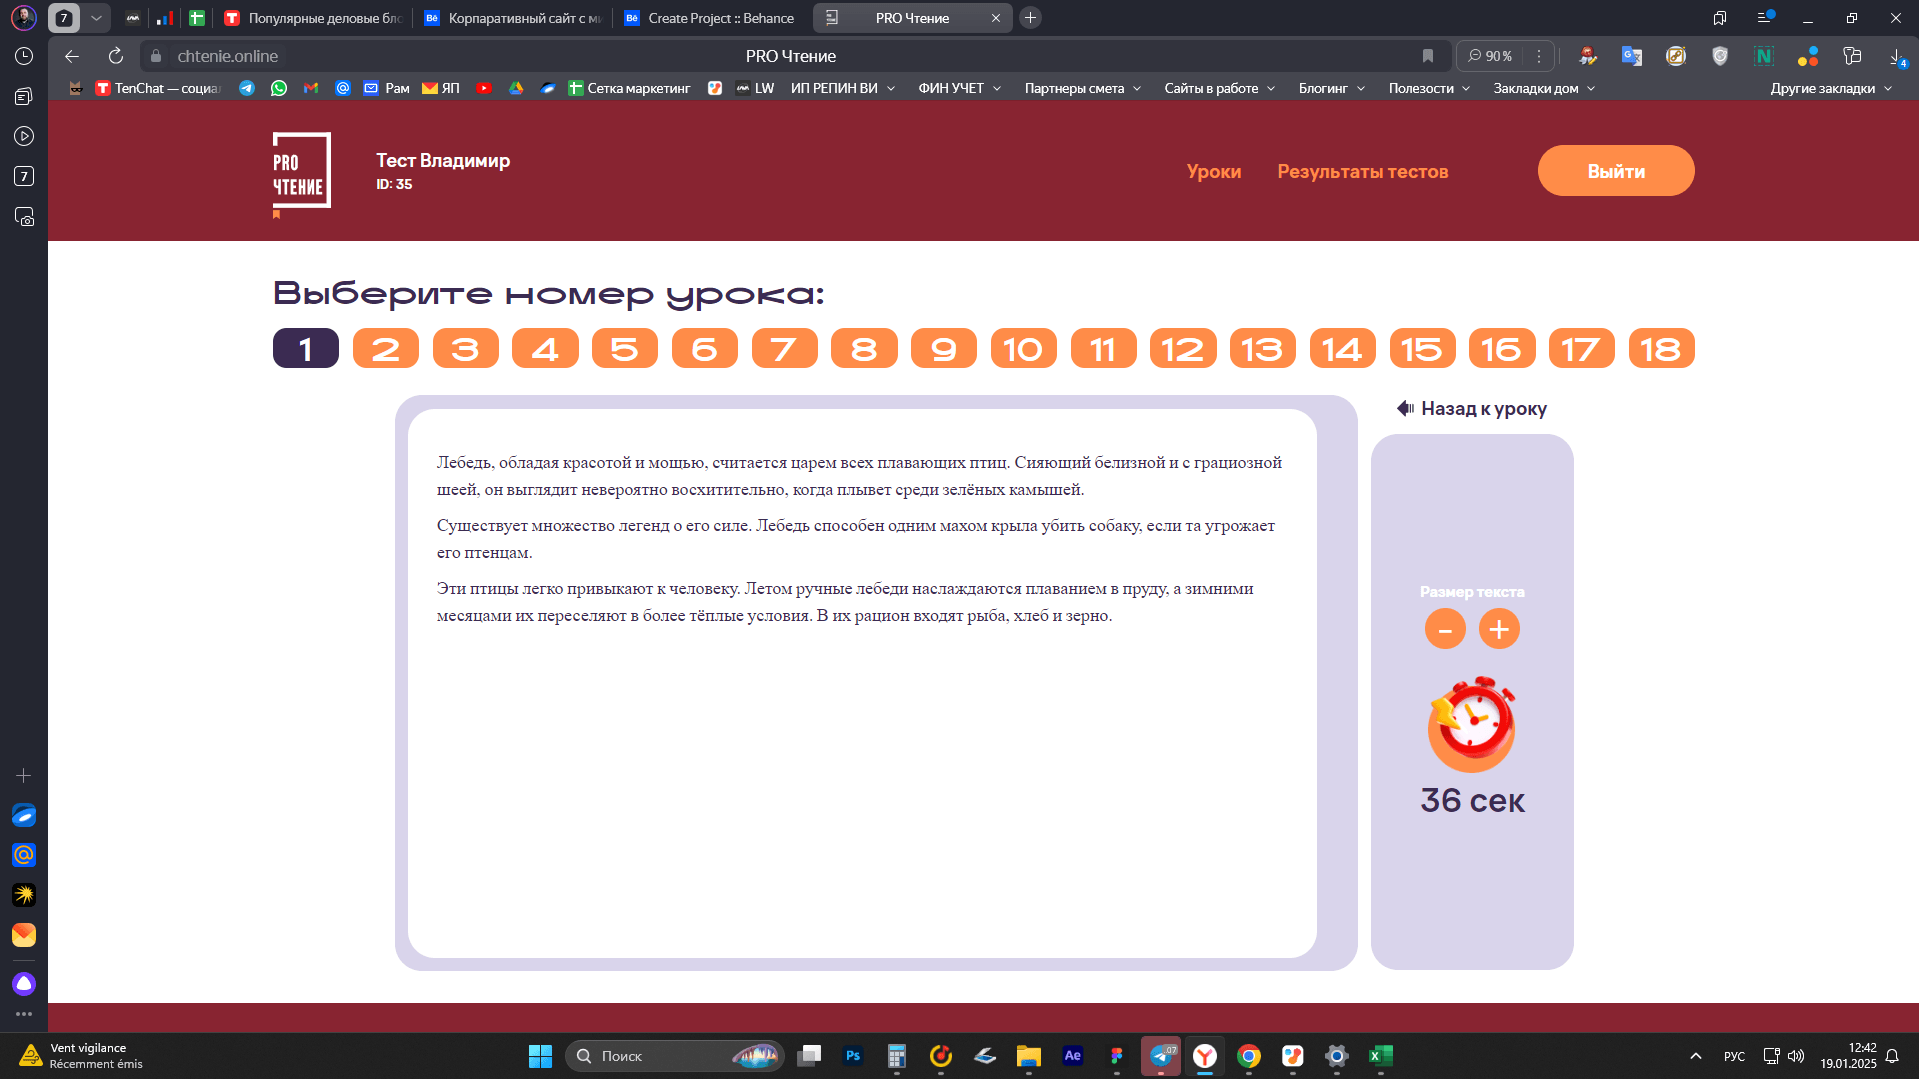This screenshot has height=1079, width=1919.
Task: Expand the Другие закладки folder
Action: click(1831, 88)
